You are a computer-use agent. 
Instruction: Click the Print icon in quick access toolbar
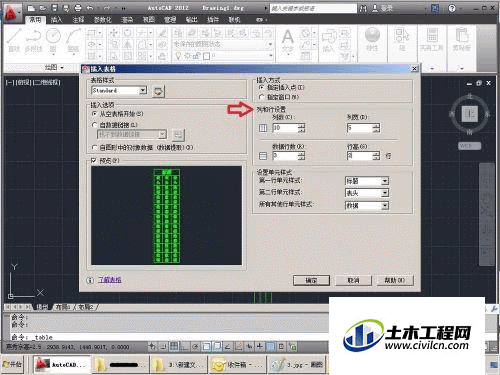pyautogui.click(x=78, y=8)
